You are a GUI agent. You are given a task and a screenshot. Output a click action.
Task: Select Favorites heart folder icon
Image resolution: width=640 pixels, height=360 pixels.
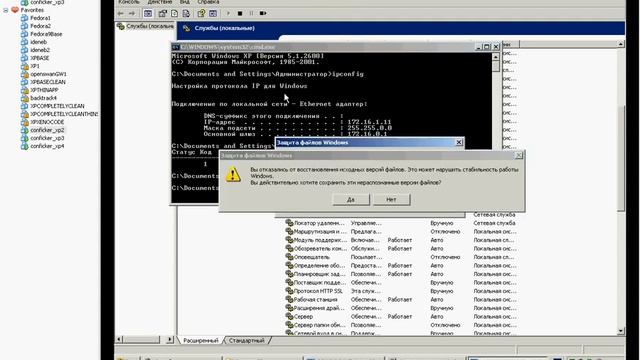(x=15, y=10)
